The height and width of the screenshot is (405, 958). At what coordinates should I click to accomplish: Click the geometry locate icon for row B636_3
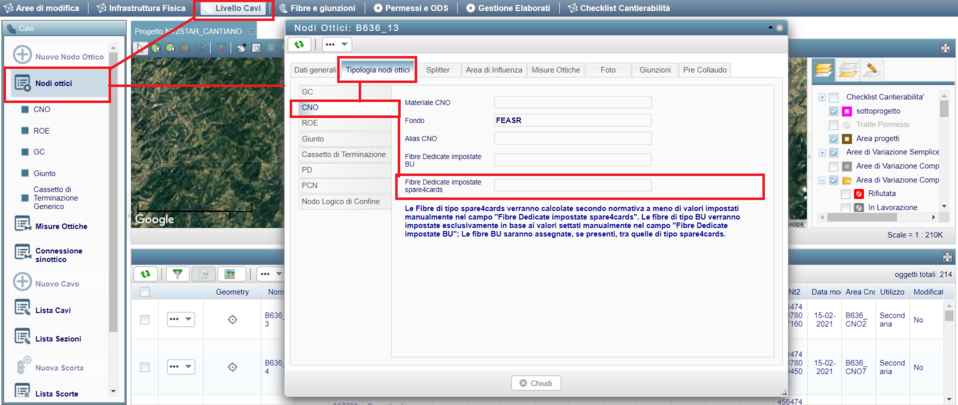tap(232, 319)
